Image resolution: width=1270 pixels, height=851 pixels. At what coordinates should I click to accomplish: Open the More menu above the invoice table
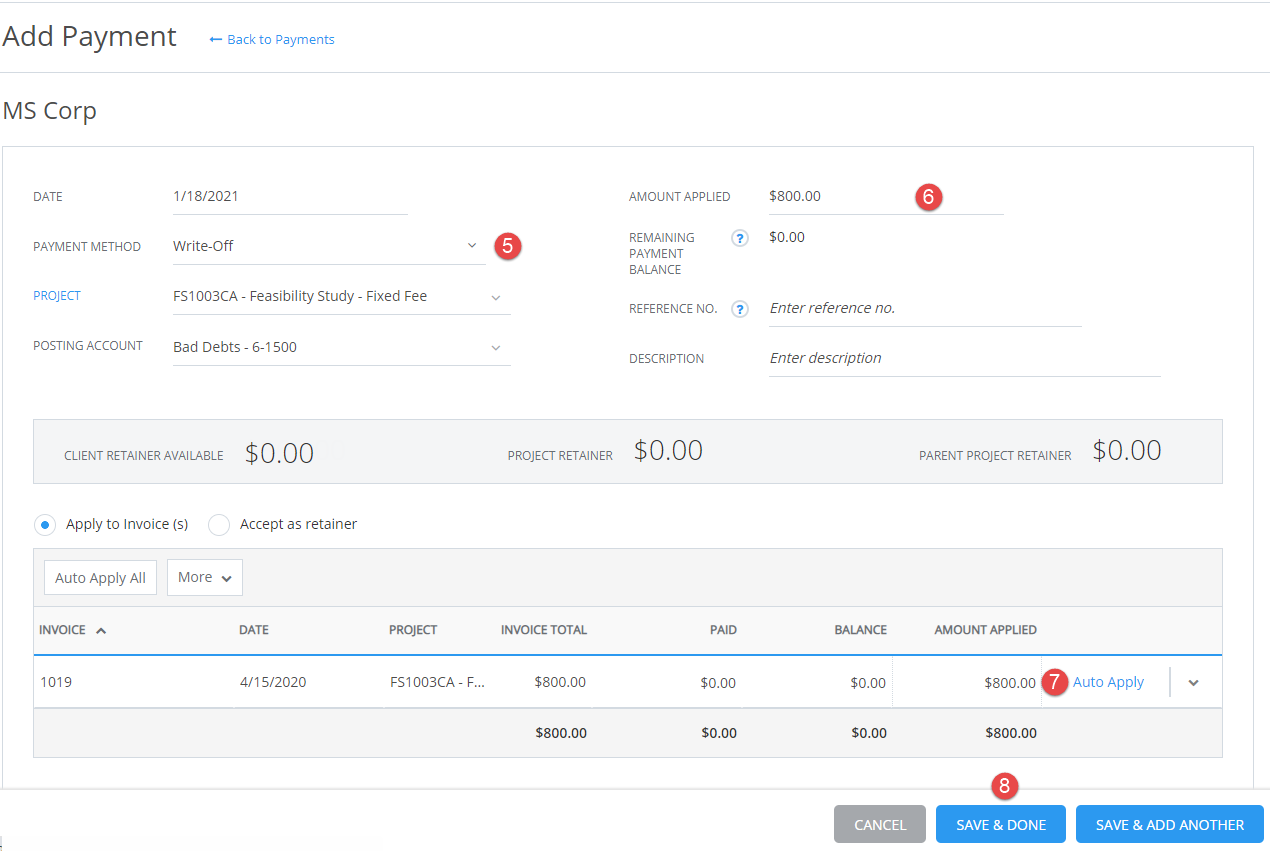click(204, 577)
